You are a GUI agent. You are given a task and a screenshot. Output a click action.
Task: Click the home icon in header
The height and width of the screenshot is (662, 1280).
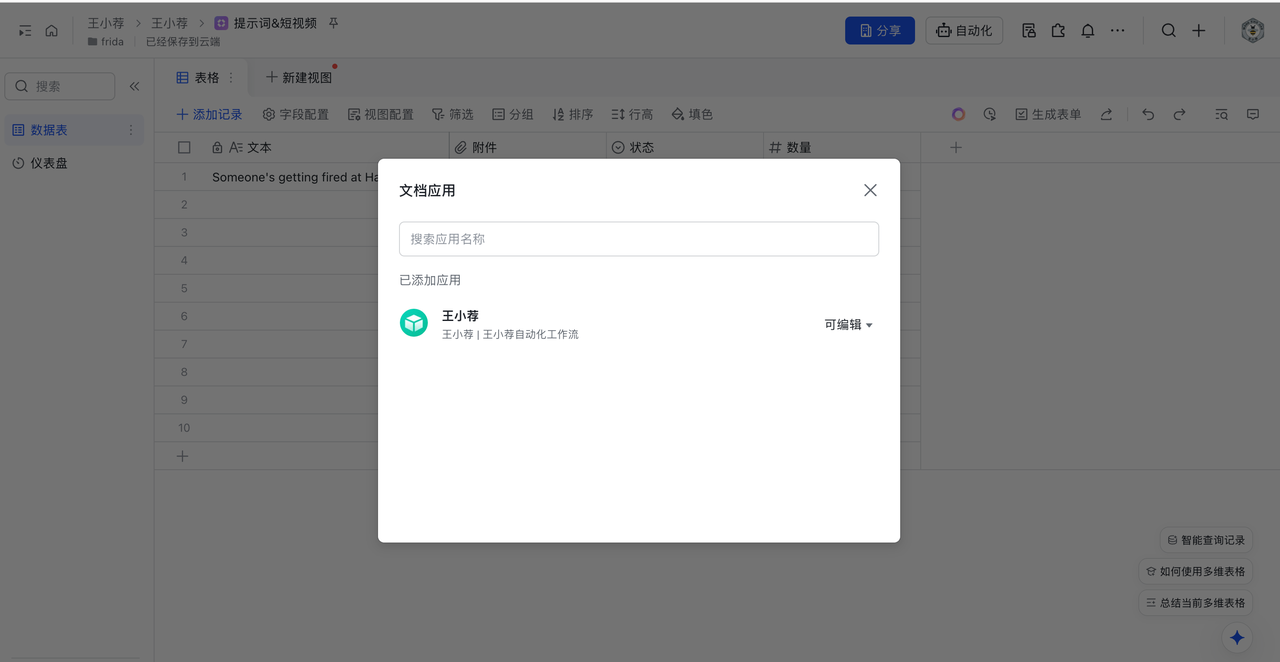52,31
